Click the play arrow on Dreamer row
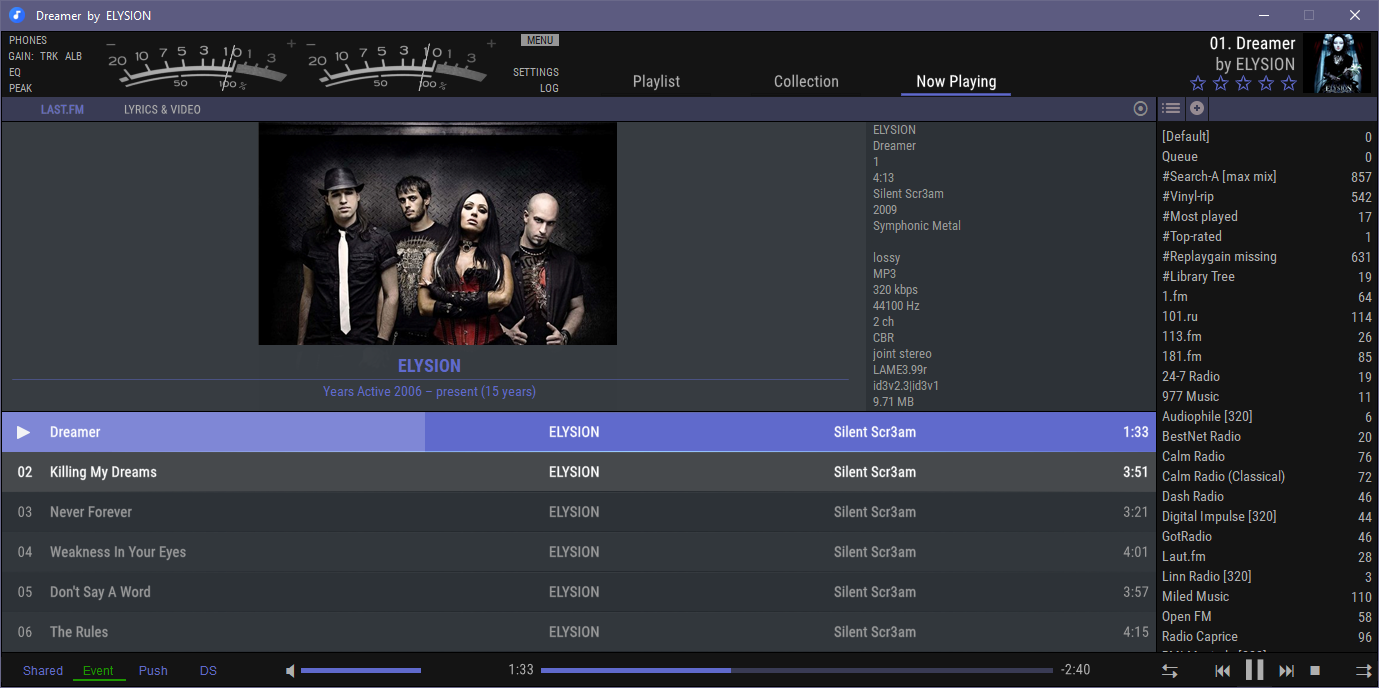The image size is (1379, 688). [24, 432]
